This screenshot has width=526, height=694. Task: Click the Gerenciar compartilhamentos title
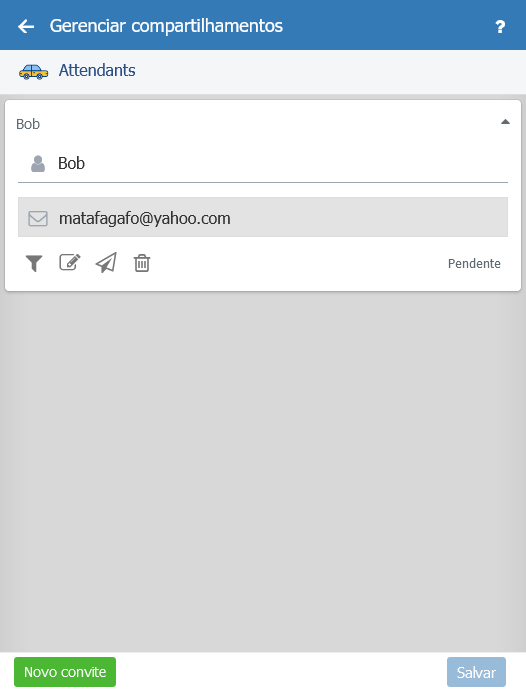point(166,26)
